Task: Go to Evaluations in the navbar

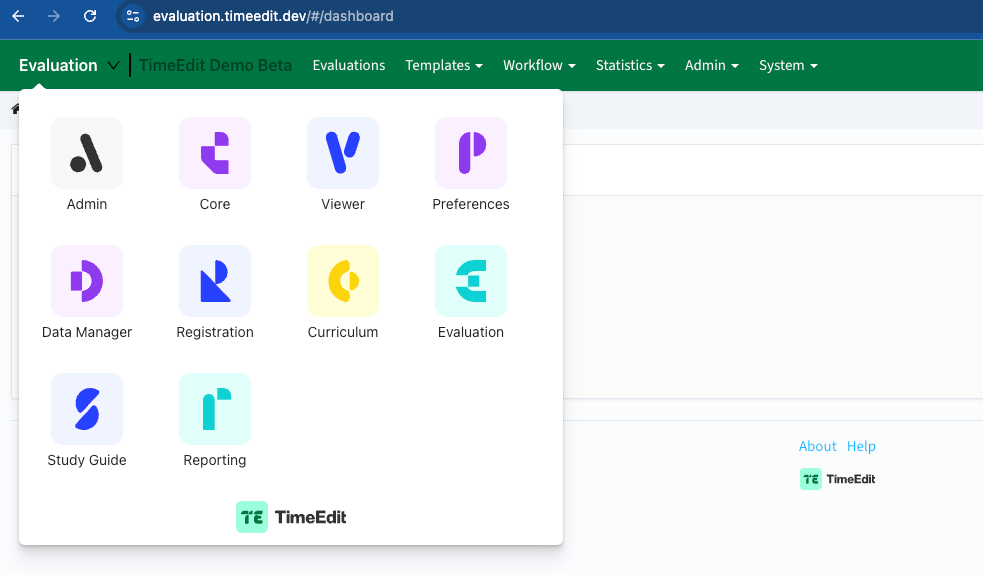Action: pyautogui.click(x=349, y=65)
